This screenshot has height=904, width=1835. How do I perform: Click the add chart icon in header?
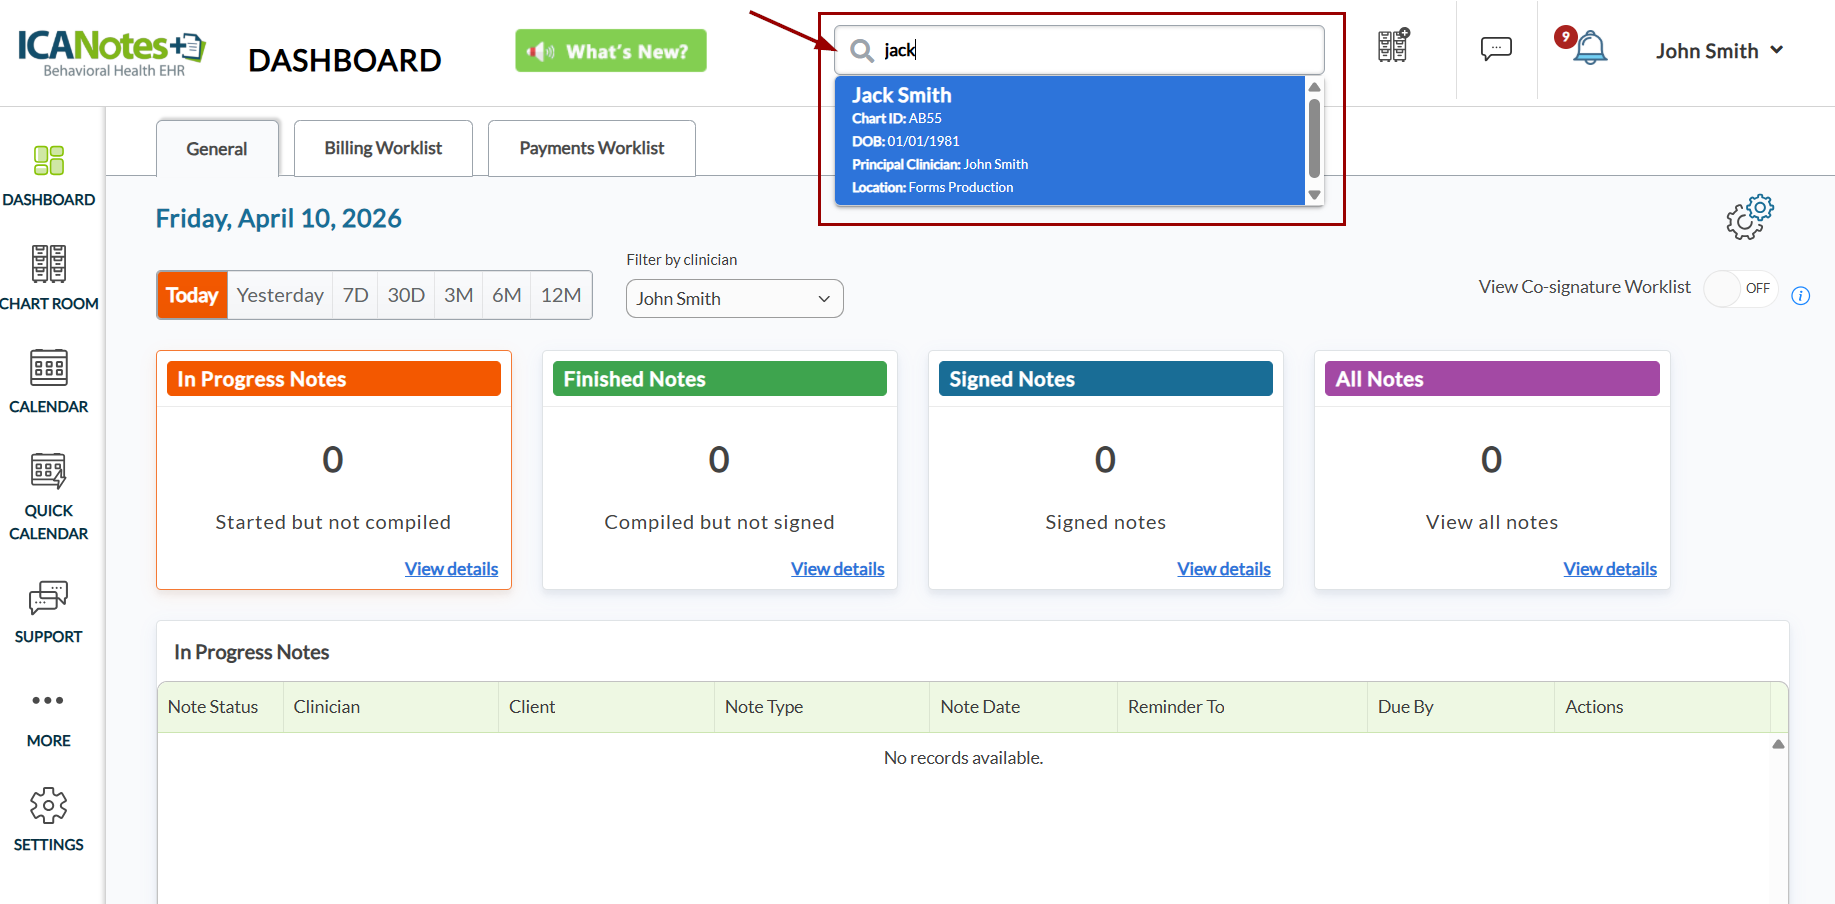pos(1393,46)
